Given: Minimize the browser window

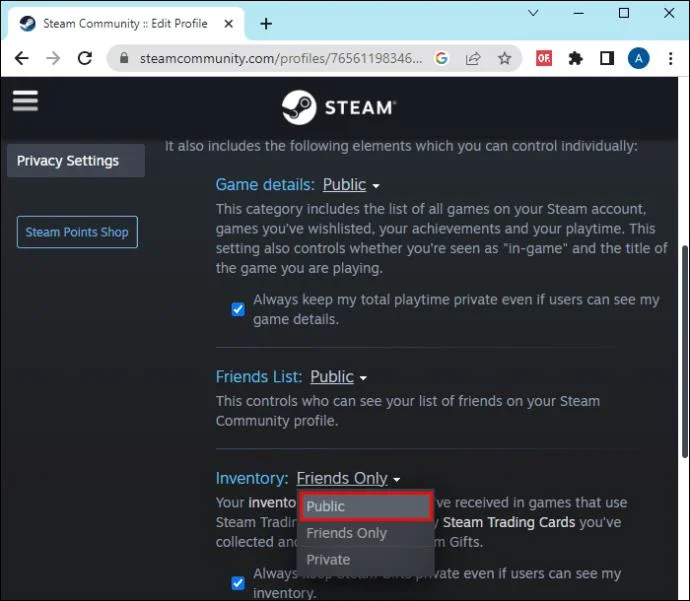Looking at the screenshot, I should pos(579,13).
